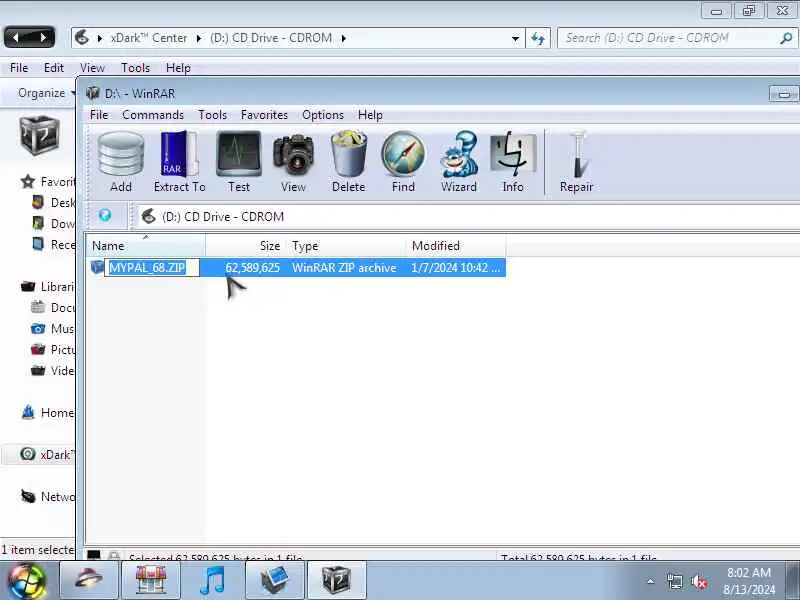800x600 pixels.
Task: Click the Organize button in Explorer
Action: point(45,93)
